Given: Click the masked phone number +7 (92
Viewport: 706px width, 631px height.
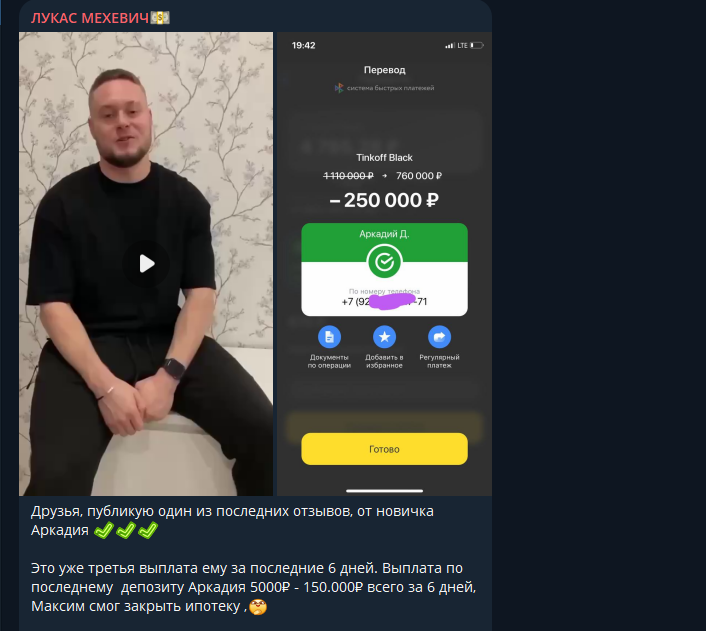Looking at the screenshot, I should (384, 302).
